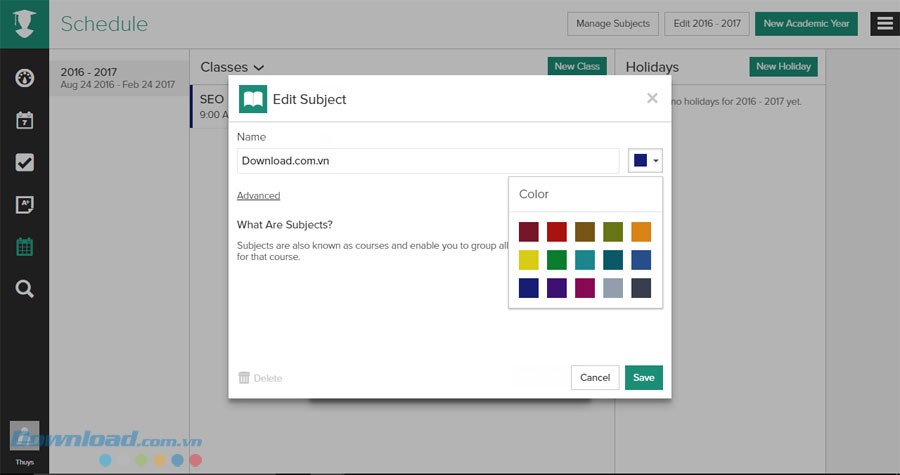Image resolution: width=900 pixels, height=475 pixels.
Task: Click the Cancel button
Action: point(595,377)
